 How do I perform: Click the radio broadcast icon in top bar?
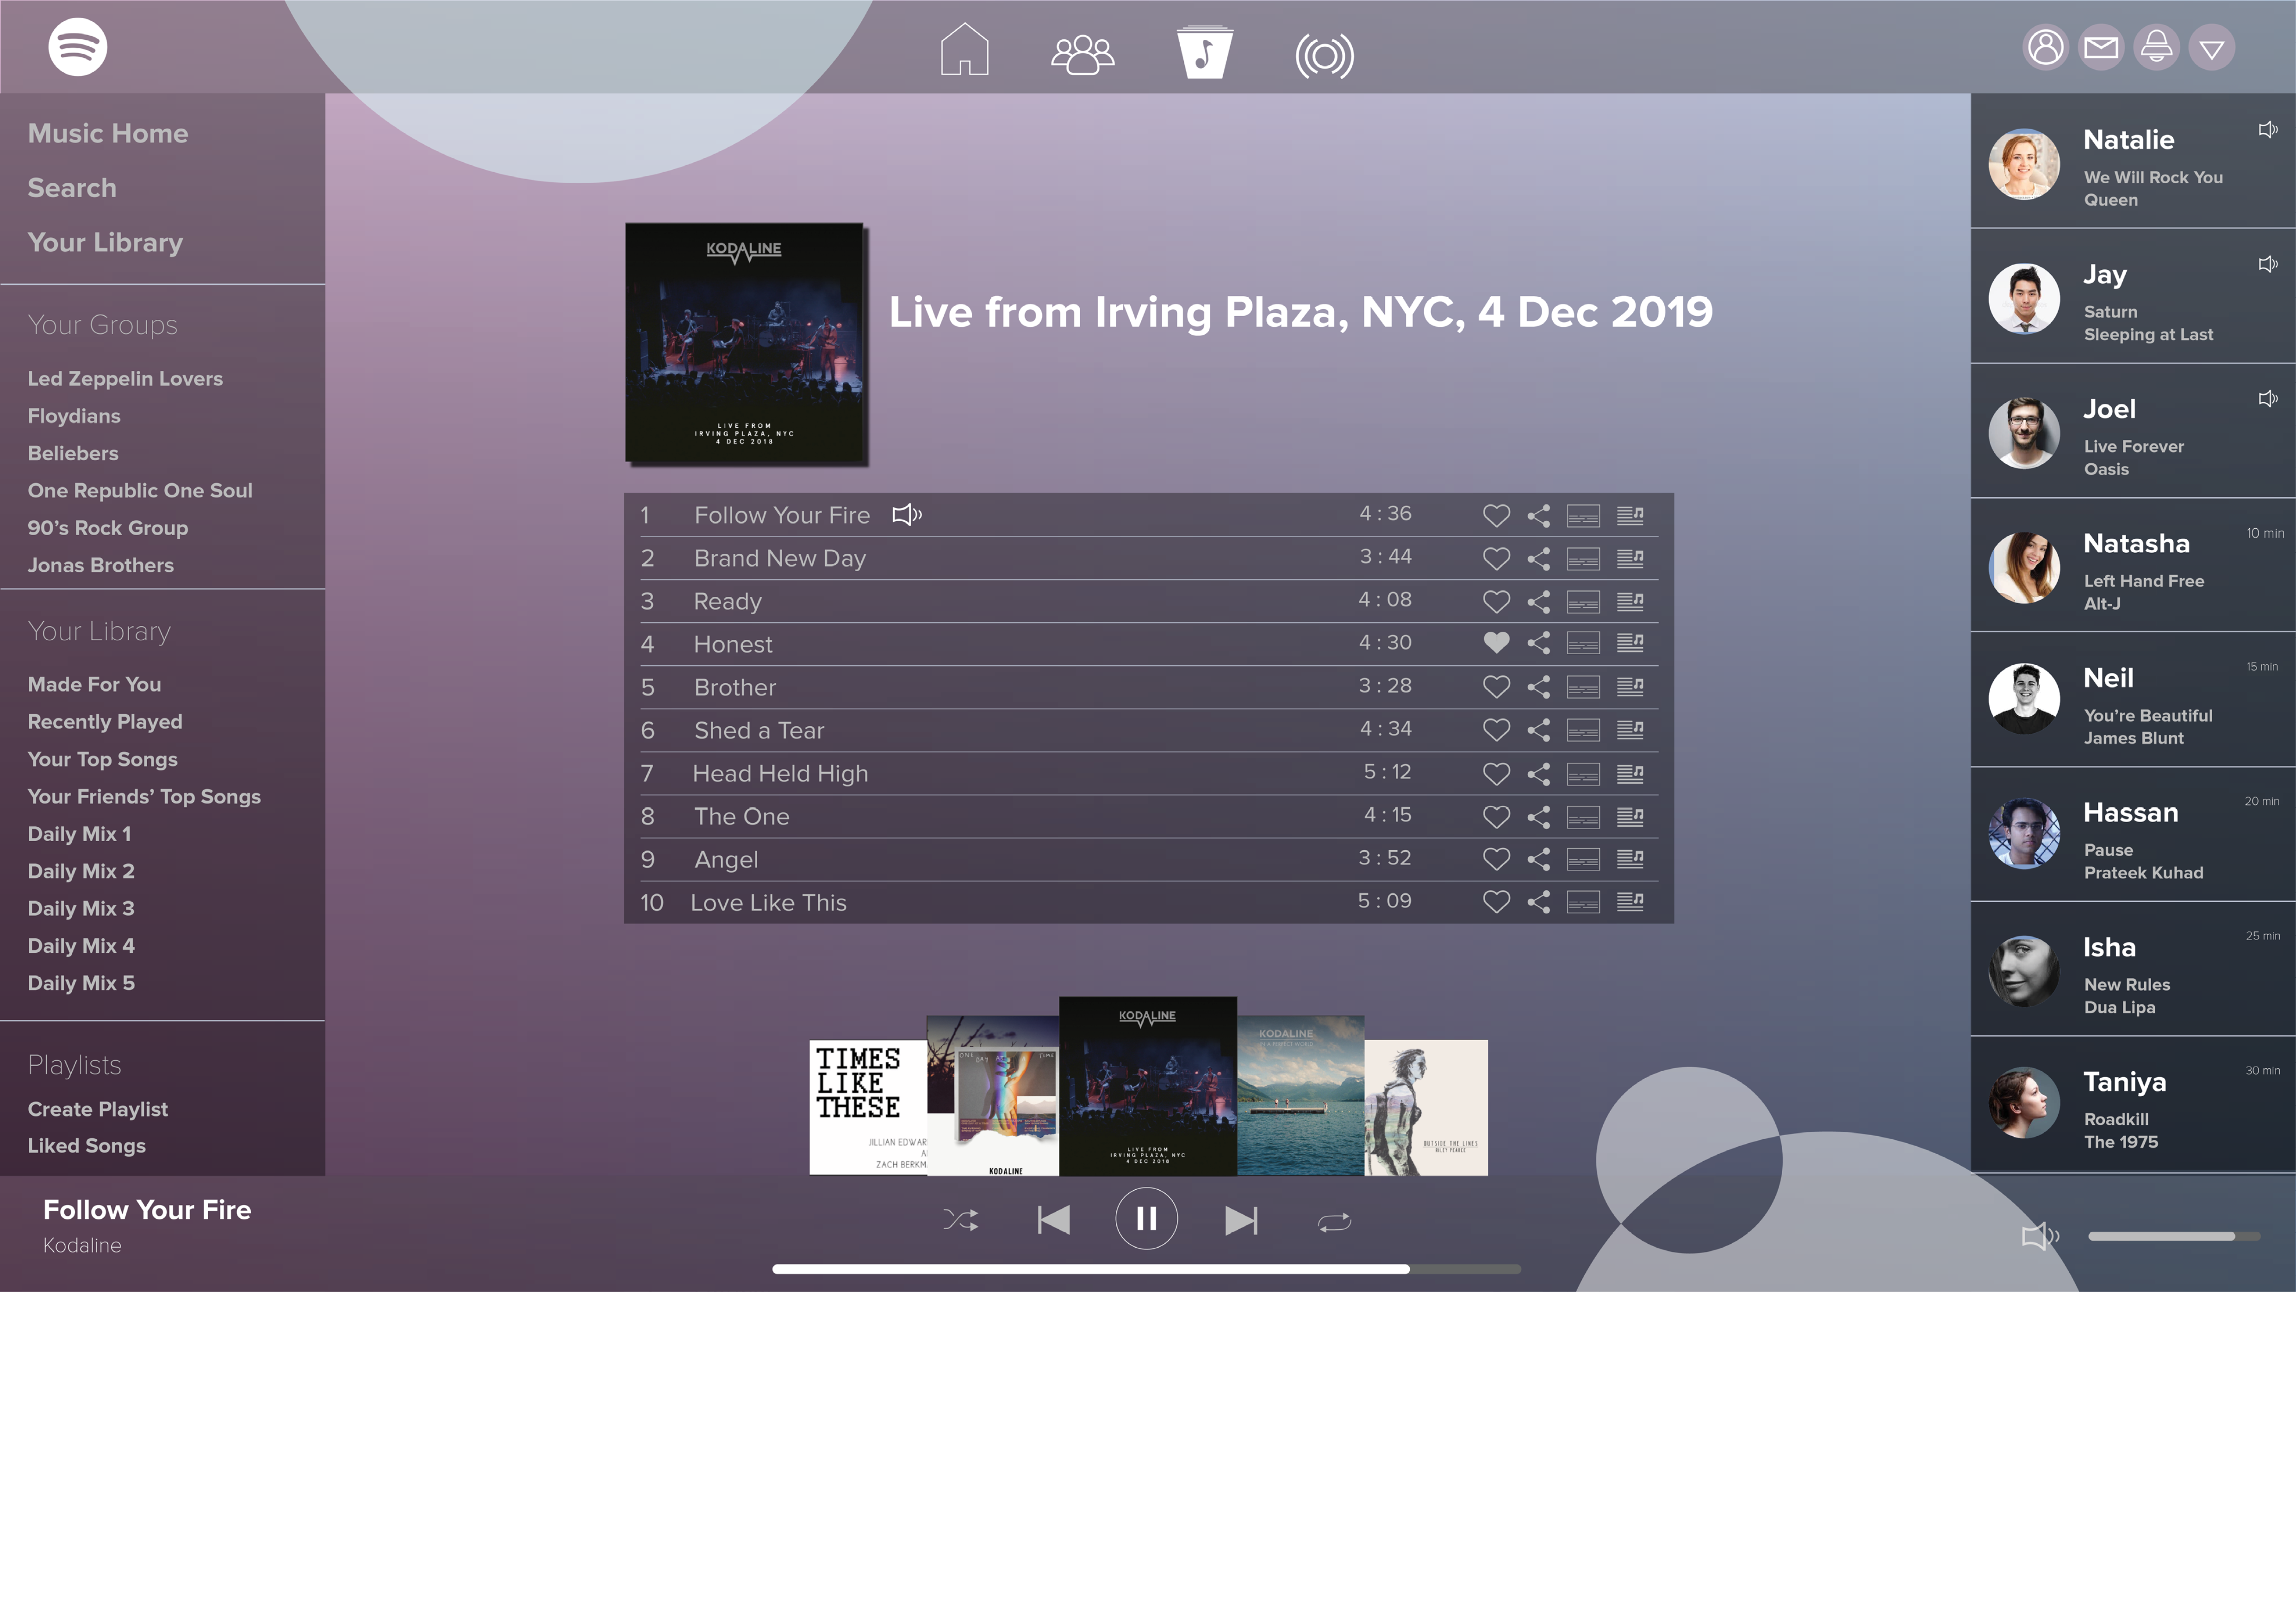(x=1324, y=56)
